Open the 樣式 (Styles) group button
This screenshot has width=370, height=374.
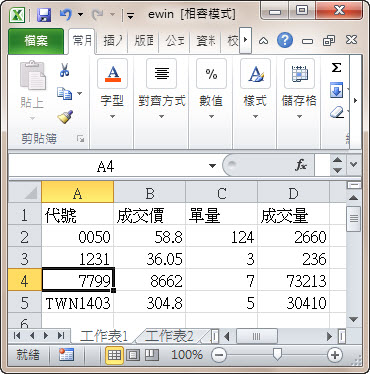(255, 89)
